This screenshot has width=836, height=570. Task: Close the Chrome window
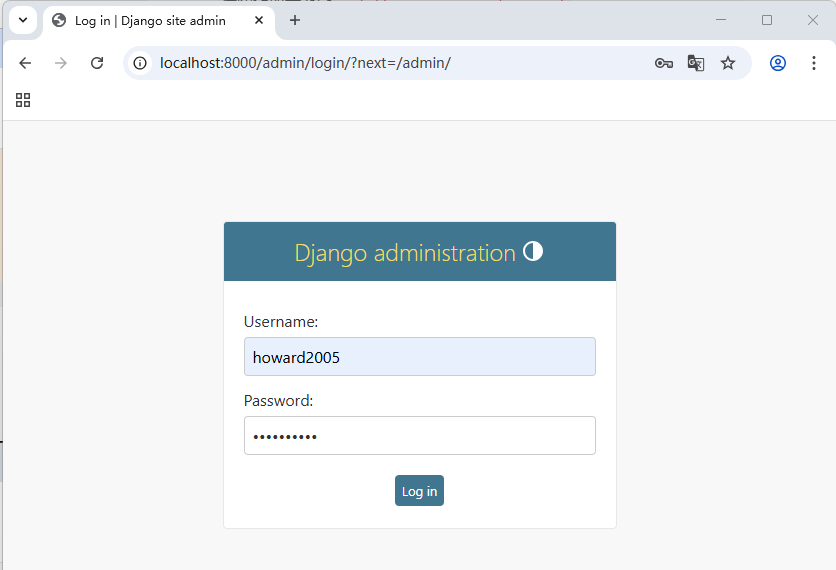(x=813, y=20)
